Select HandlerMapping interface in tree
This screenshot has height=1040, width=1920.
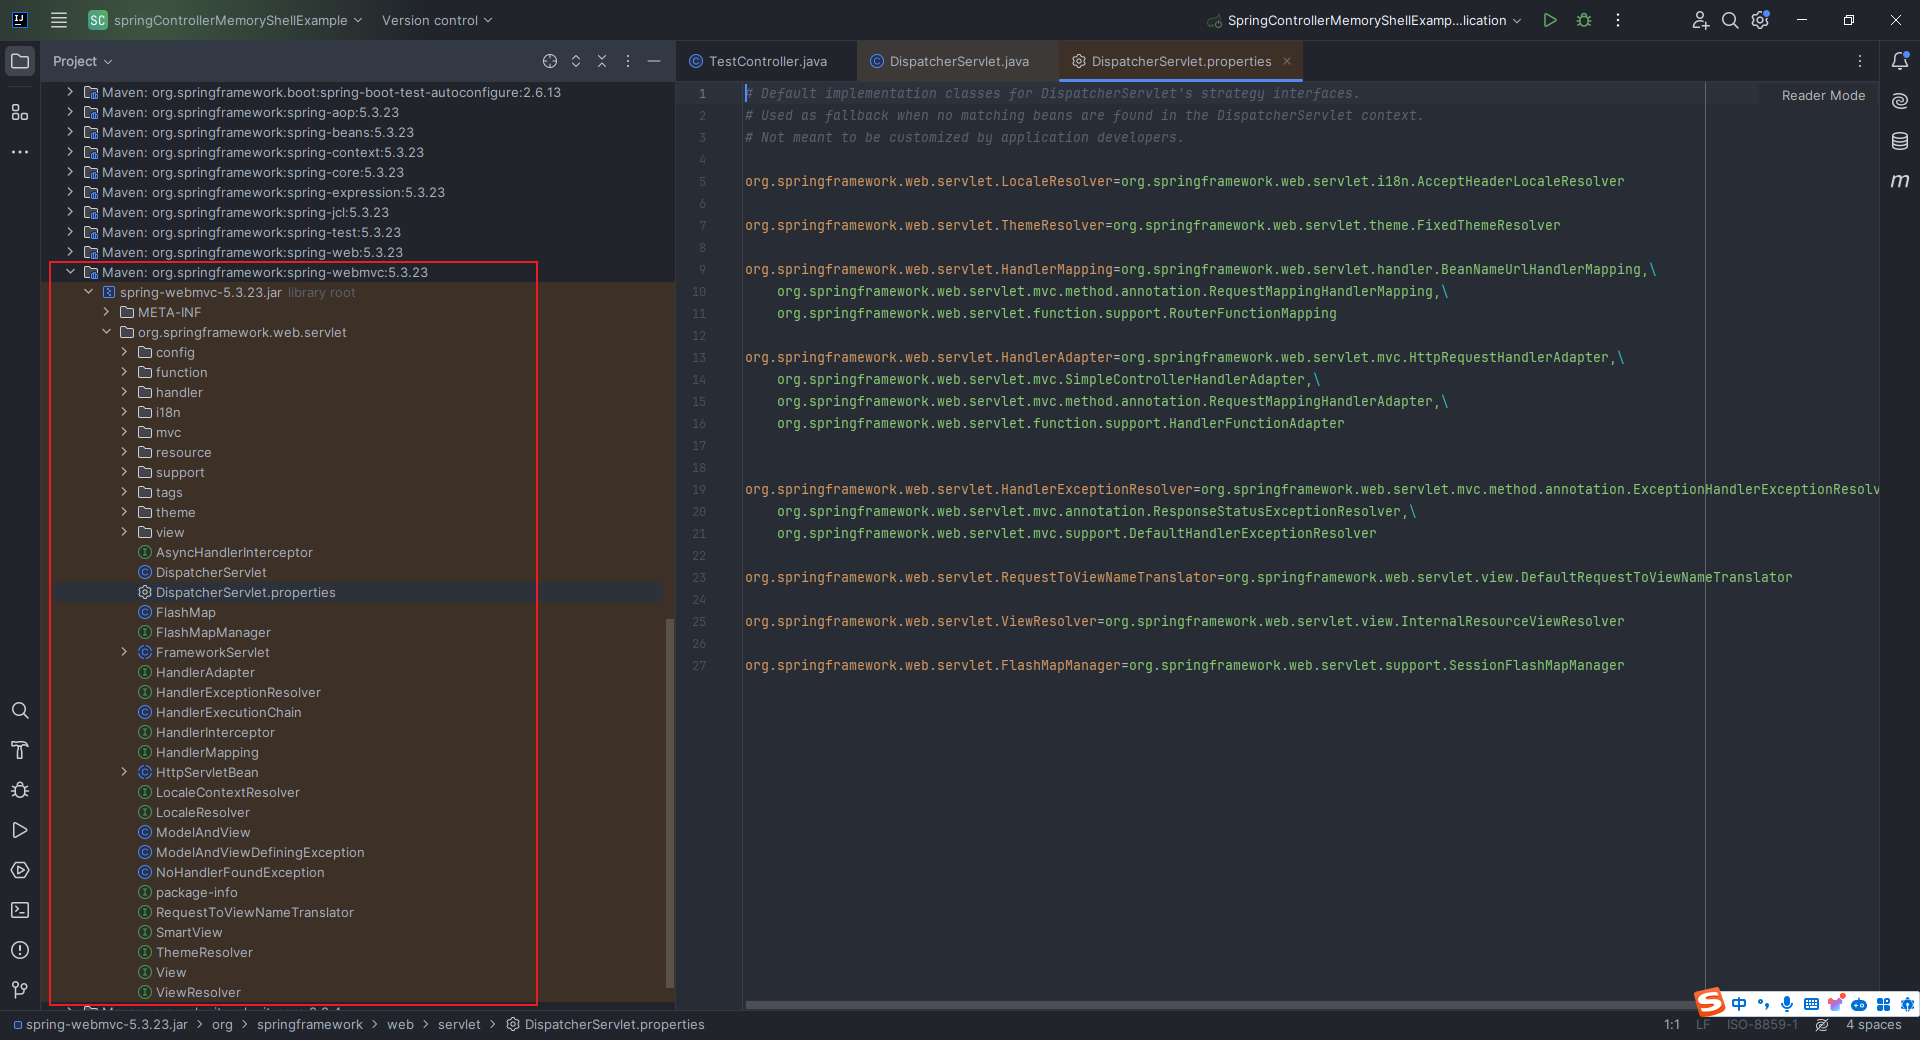[x=207, y=752]
